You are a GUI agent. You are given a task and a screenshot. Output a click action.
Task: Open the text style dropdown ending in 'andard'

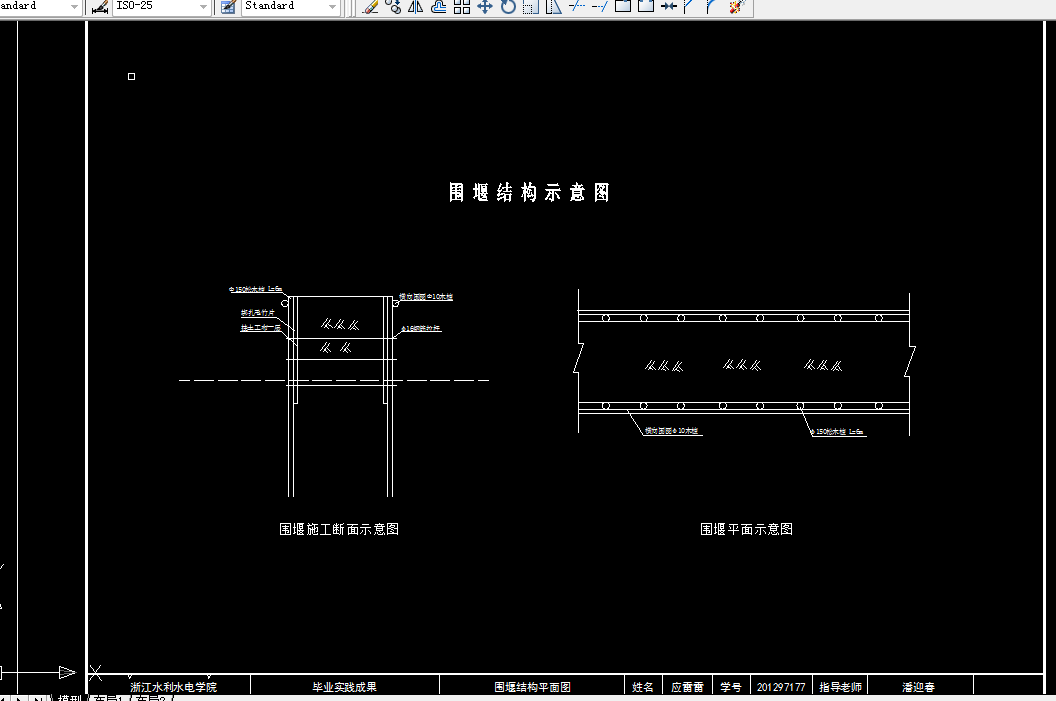pyautogui.click(x=74, y=7)
